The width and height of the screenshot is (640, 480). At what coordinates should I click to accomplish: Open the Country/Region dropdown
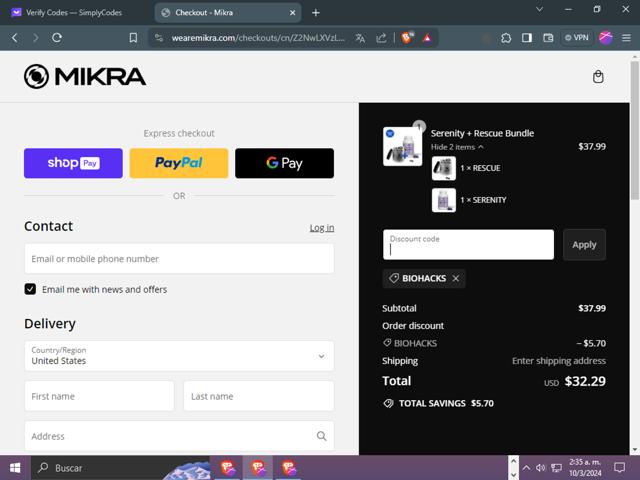(179, 356)
